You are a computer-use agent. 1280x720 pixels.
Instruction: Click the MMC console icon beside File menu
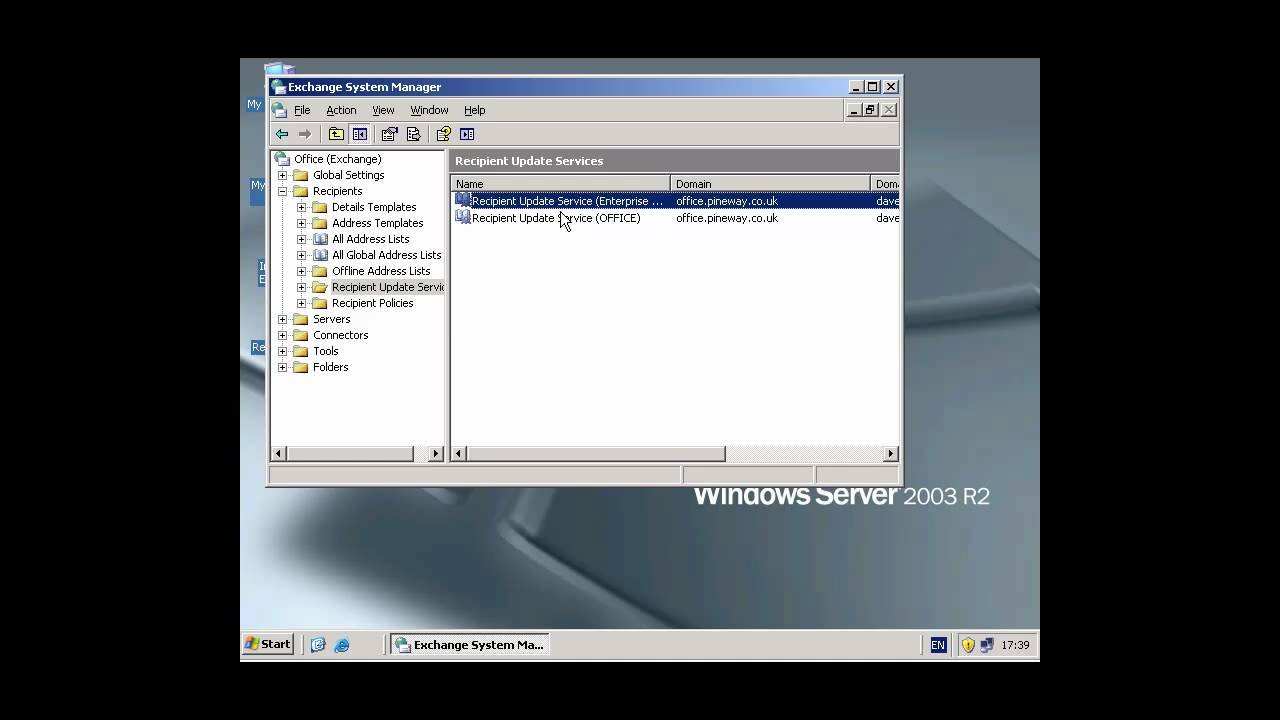(x=279, y=110)
